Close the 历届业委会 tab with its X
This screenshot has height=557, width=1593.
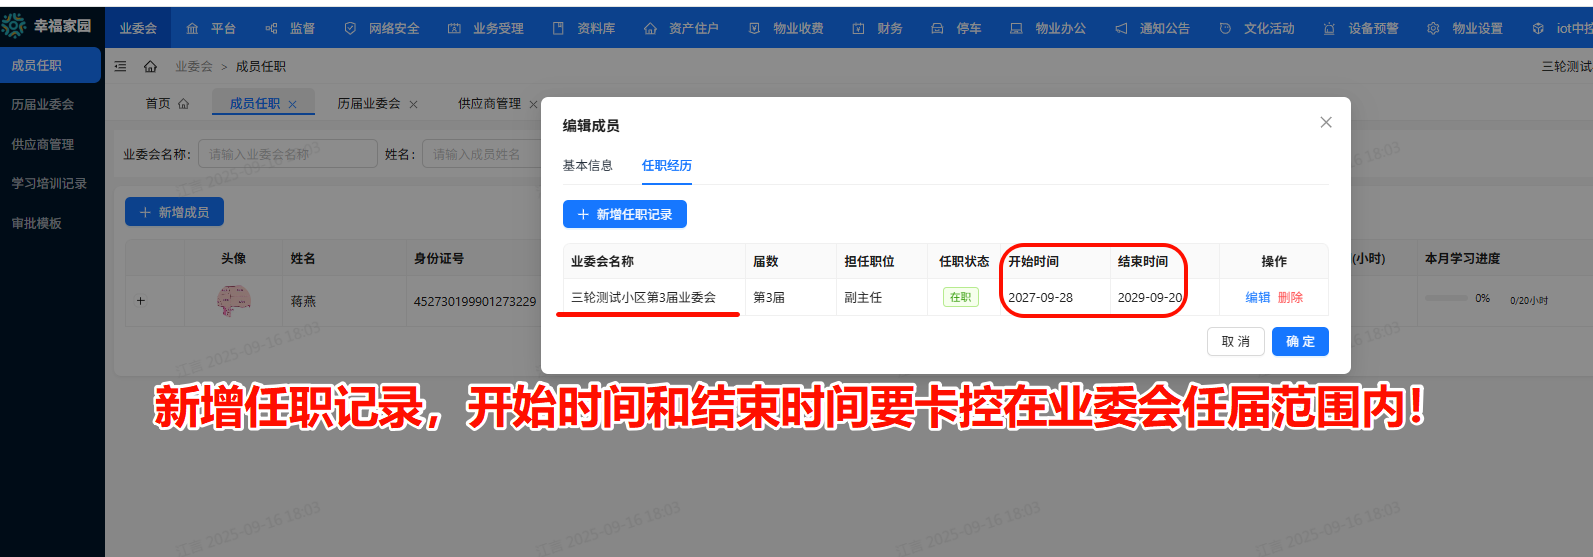[x=413, y=104]
